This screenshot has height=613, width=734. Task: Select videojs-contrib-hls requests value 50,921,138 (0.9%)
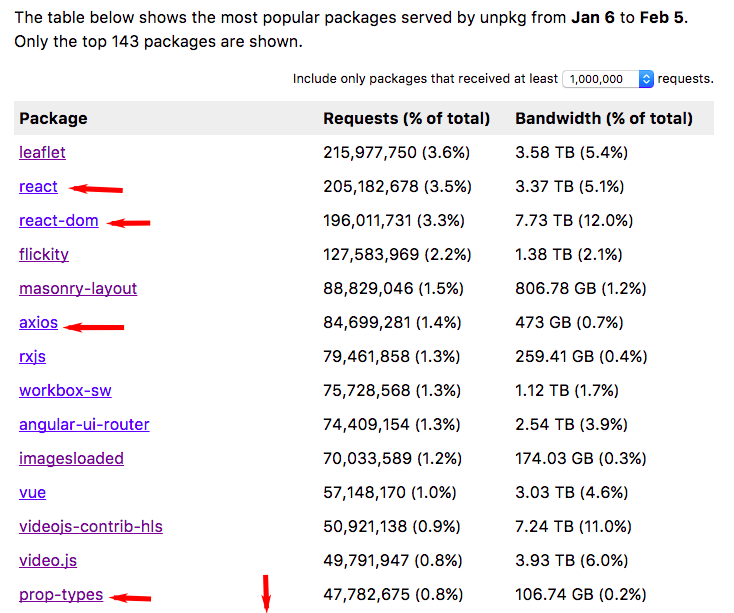pyautogui.click(x=392, y=526)
